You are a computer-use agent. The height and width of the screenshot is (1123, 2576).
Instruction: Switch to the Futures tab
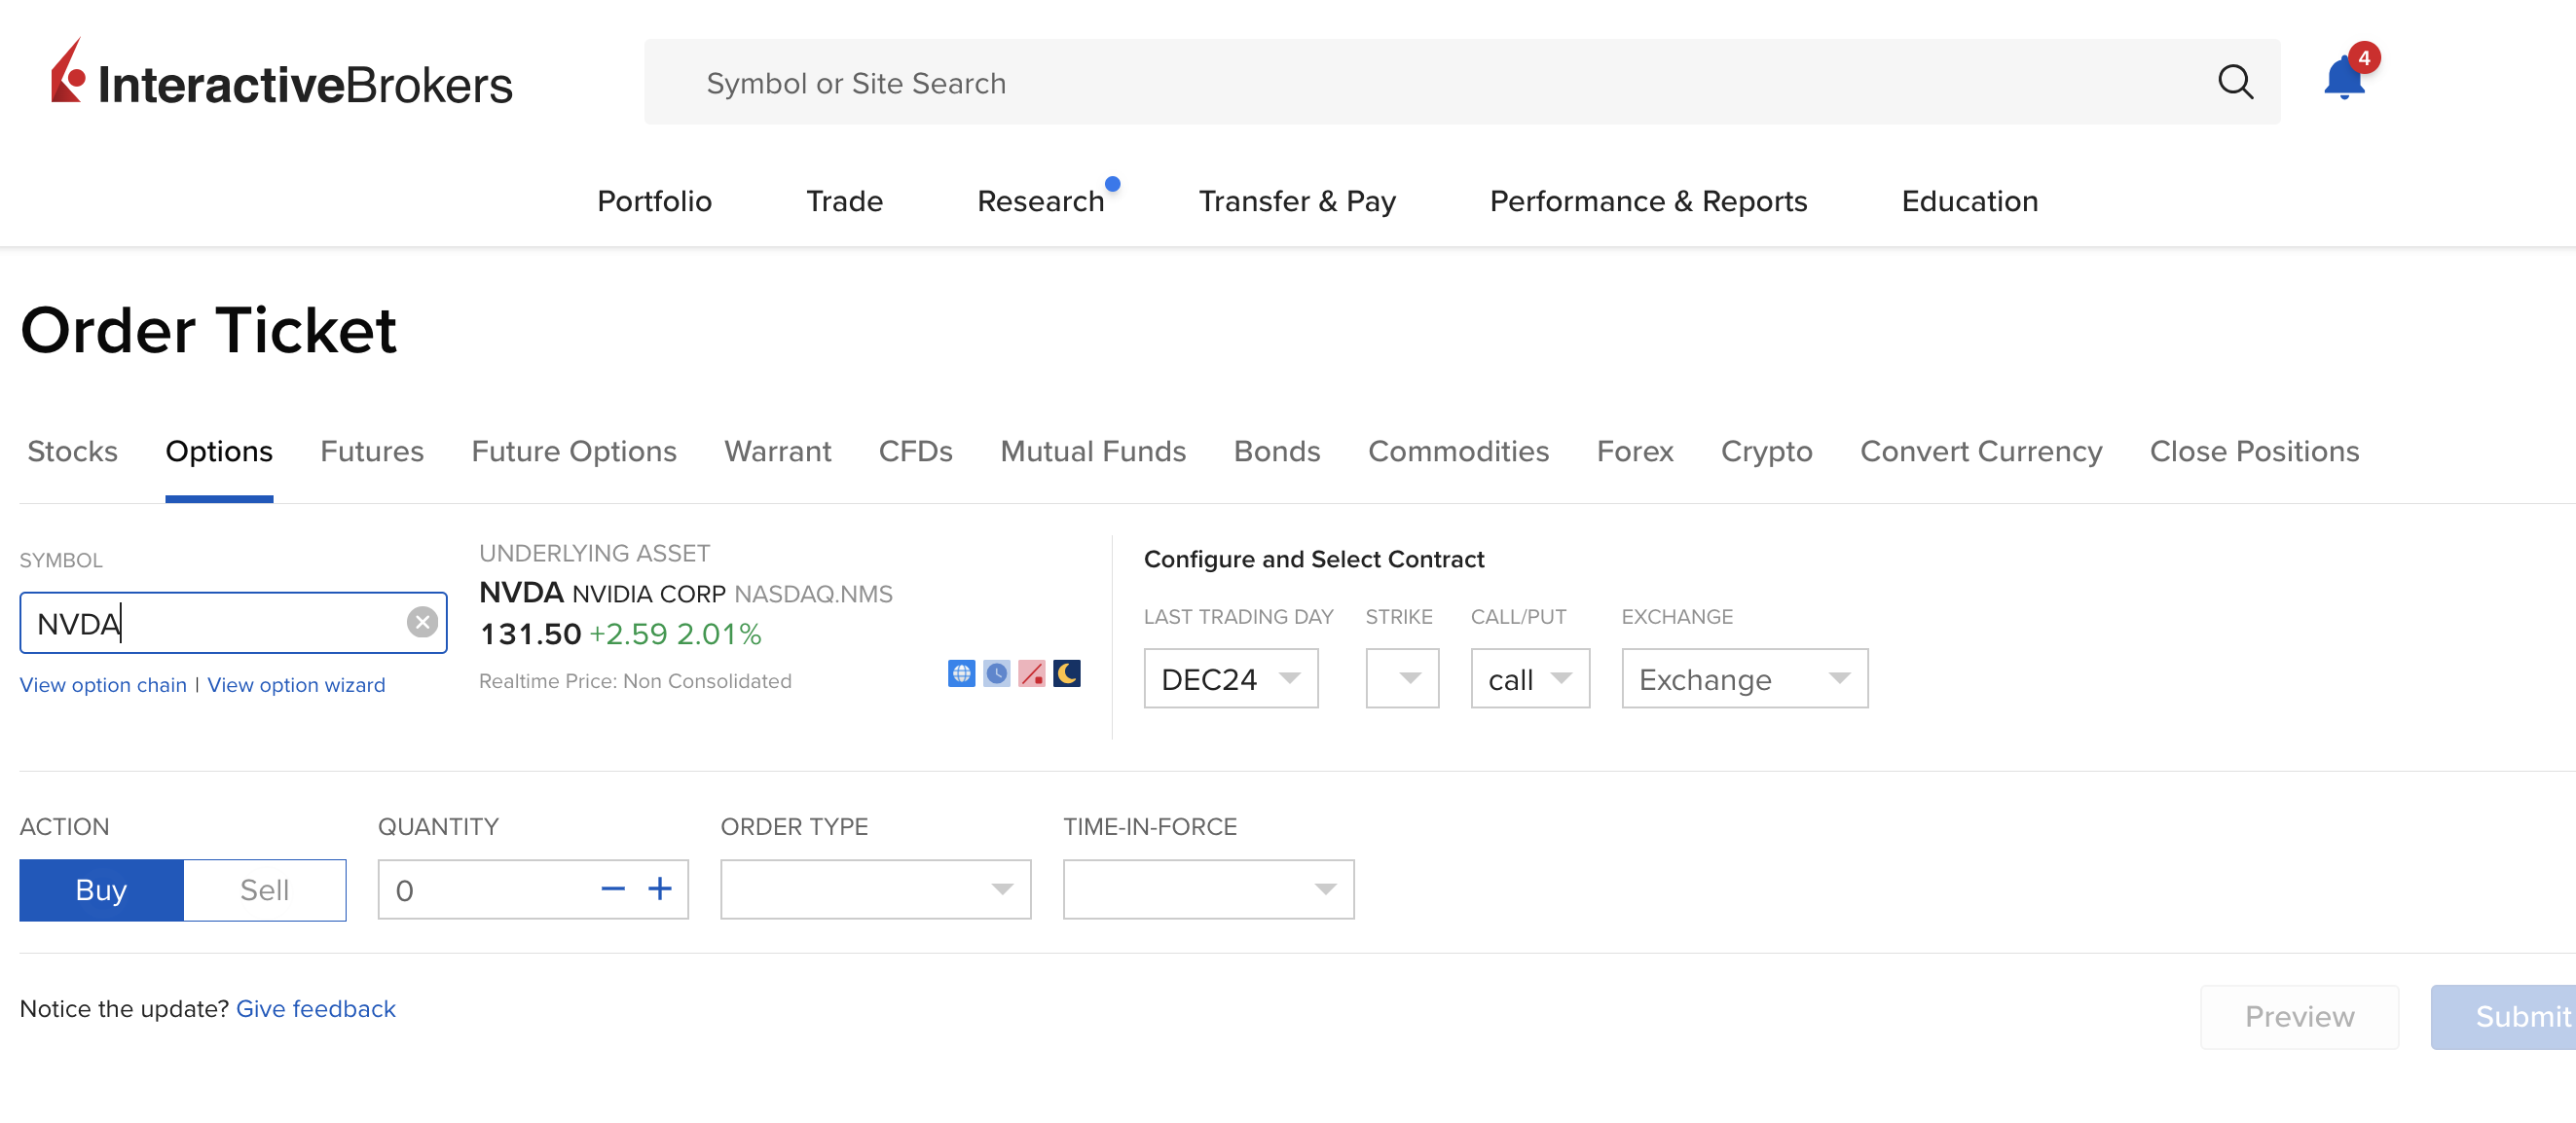pyautogui.click(x=371, y=451)
